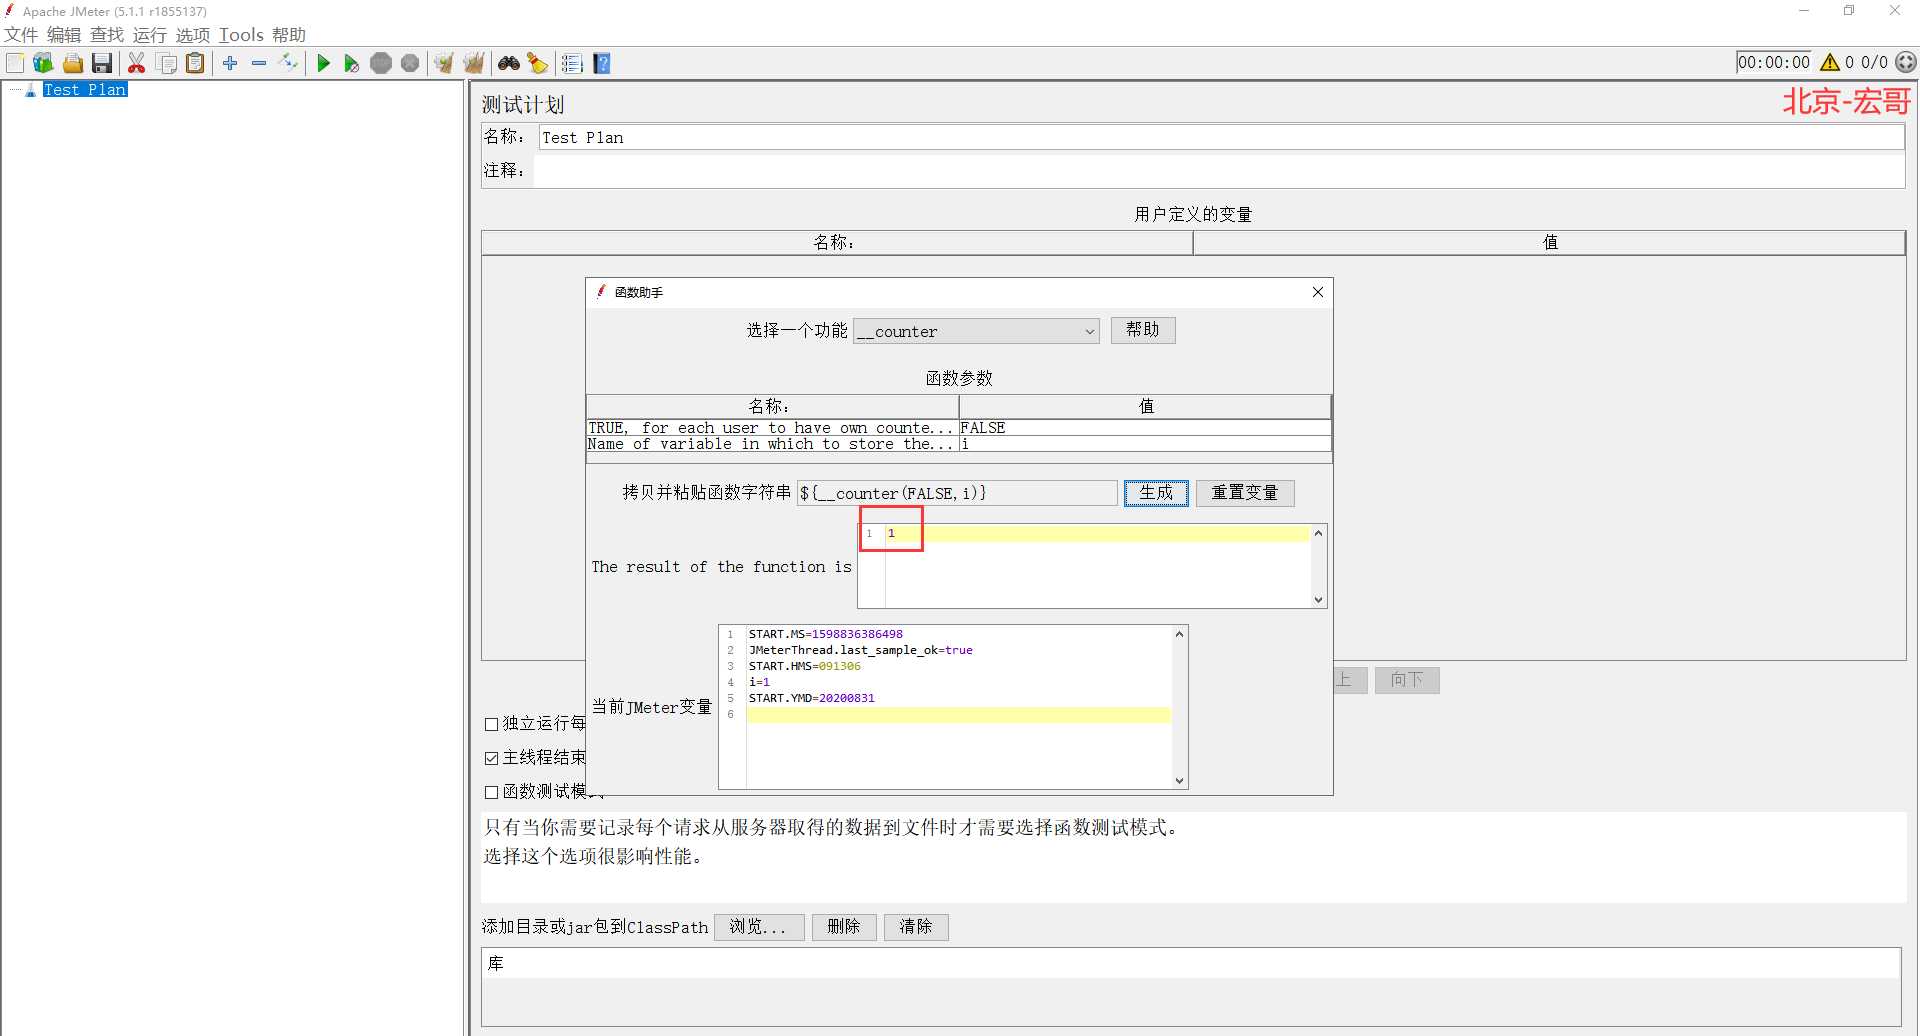
Task: Click the 重置变量 button
Action: tap(1245, 493)
